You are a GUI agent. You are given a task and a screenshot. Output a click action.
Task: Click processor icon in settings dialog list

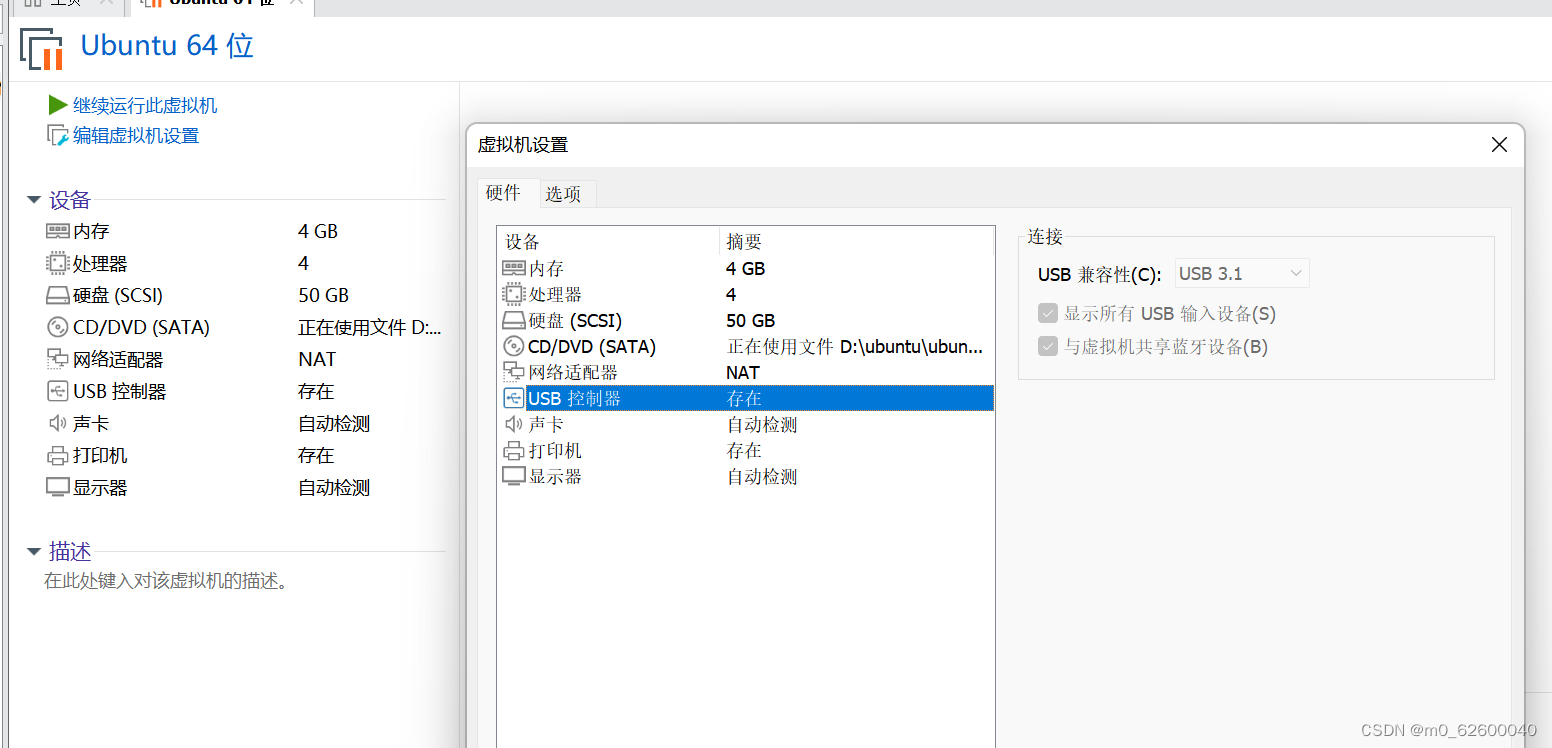[x=513, y=294]
